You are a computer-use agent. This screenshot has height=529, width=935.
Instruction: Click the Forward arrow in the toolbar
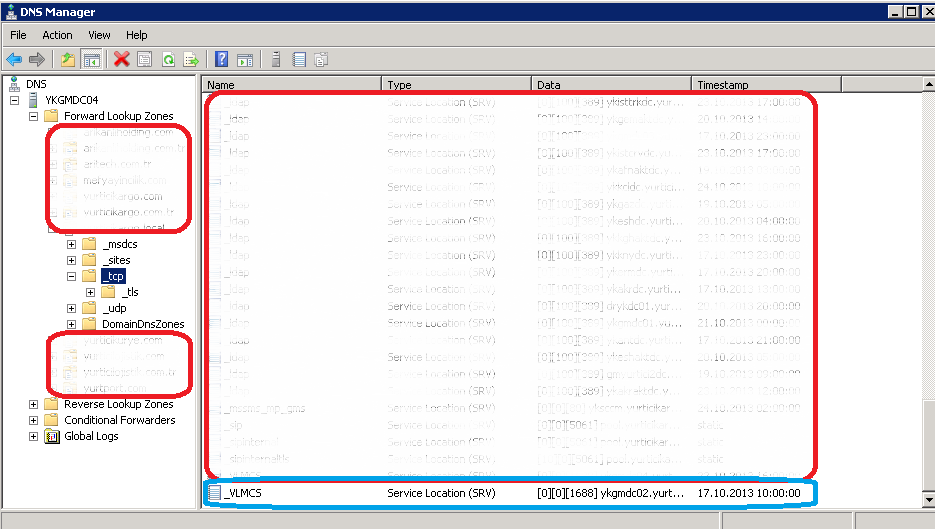(36, 60)
